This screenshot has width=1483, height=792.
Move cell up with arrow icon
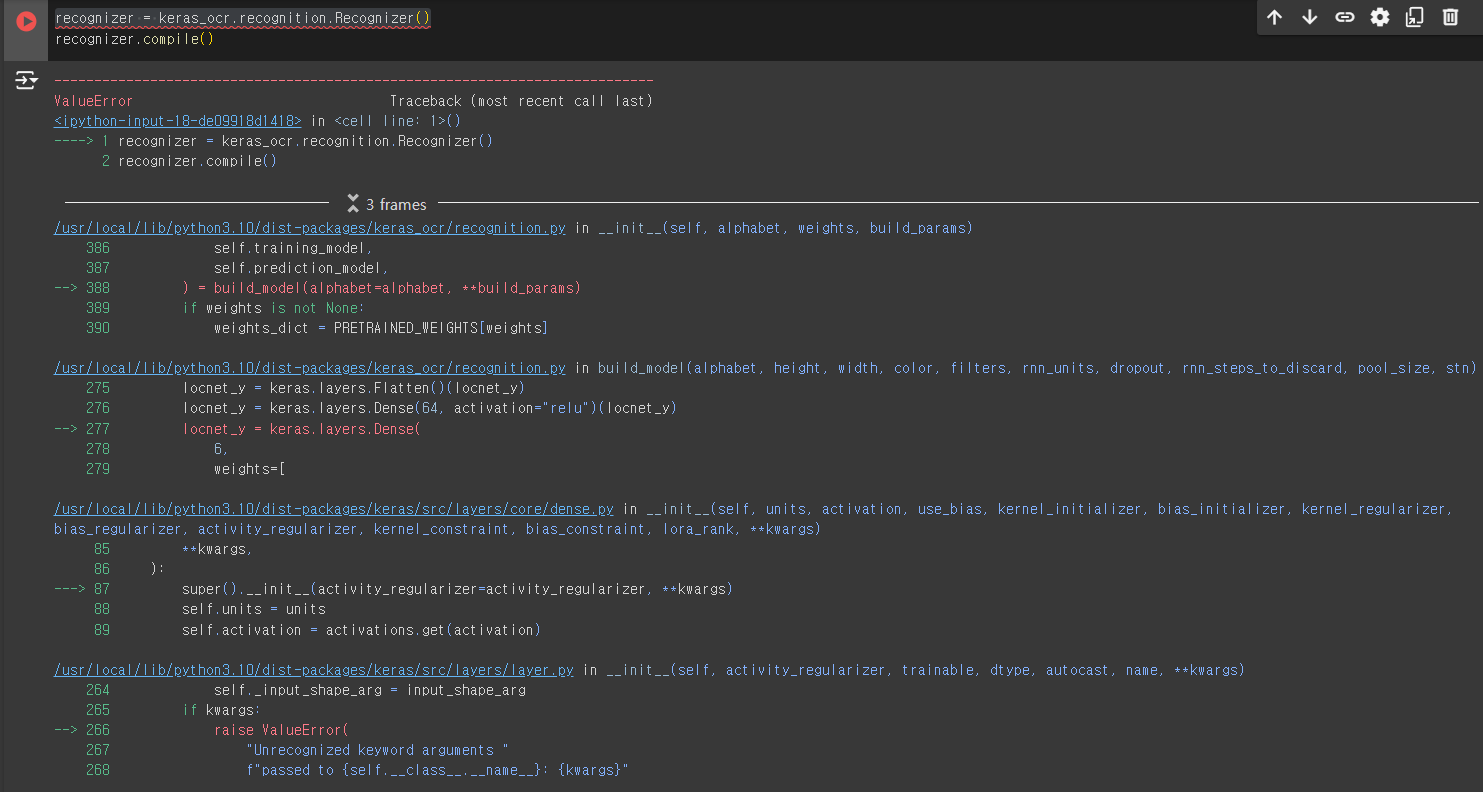tap(1274, 17)
